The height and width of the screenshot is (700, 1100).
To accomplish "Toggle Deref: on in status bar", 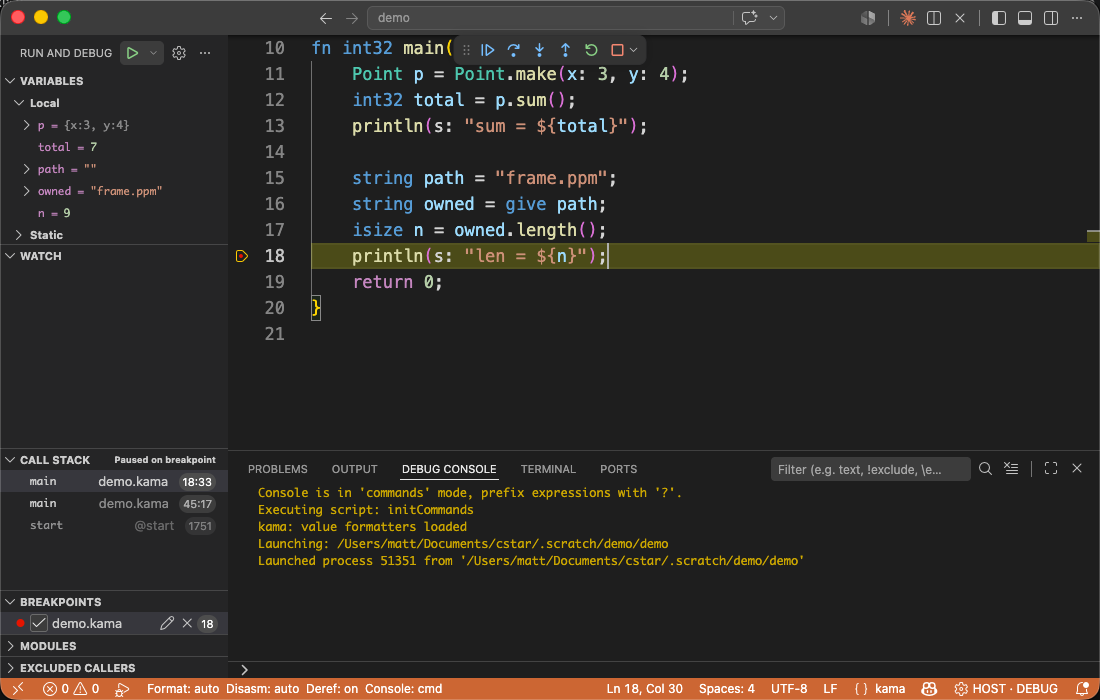I will (332, 689).
